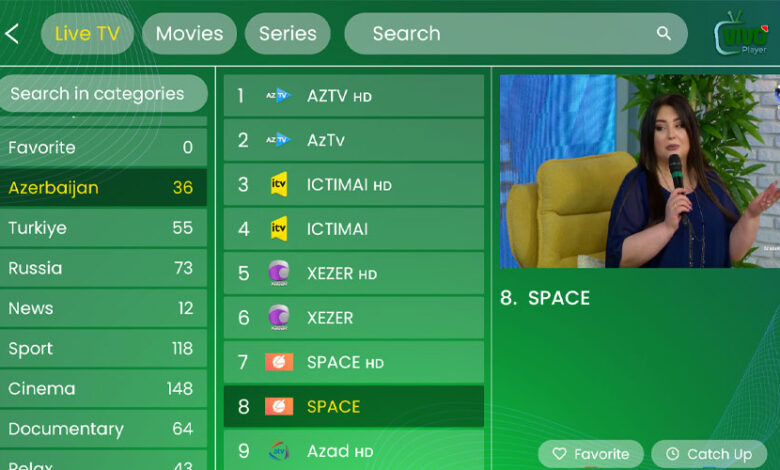Select AZTV HD channel logo
This screenshot has height=470, width=780.
coord(278,95)
